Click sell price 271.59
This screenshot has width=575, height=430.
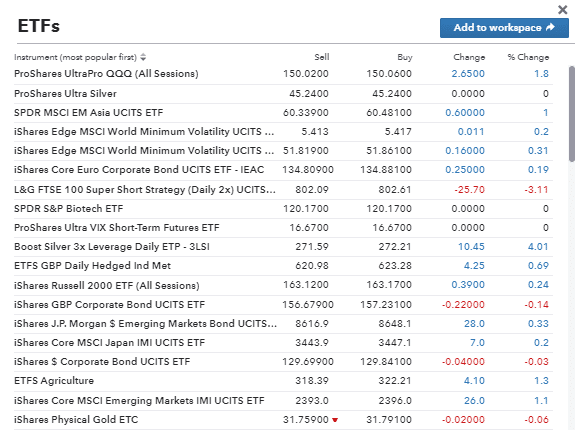pyautogui.click(x=312, y=247)
